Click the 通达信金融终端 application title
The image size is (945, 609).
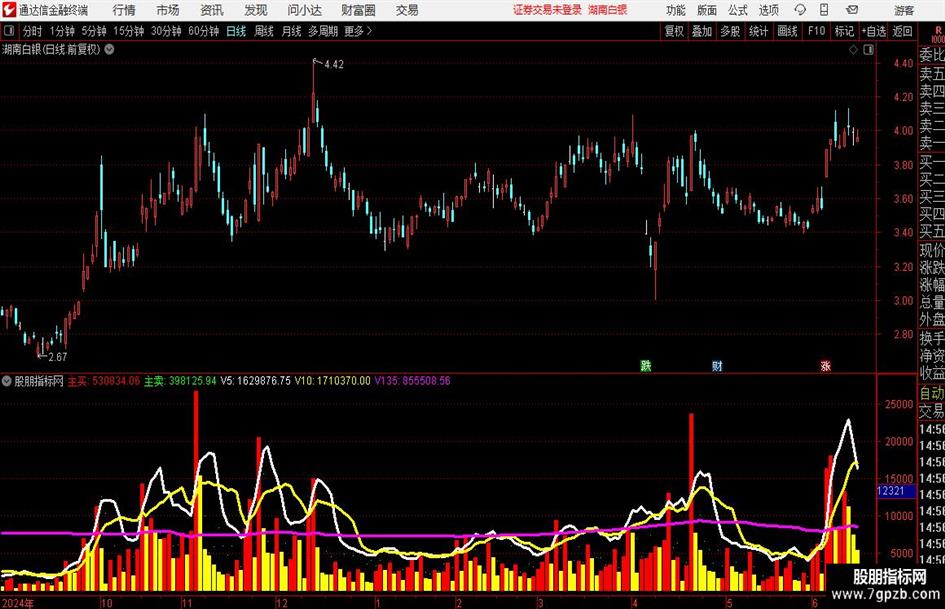[x=53, y=10]
